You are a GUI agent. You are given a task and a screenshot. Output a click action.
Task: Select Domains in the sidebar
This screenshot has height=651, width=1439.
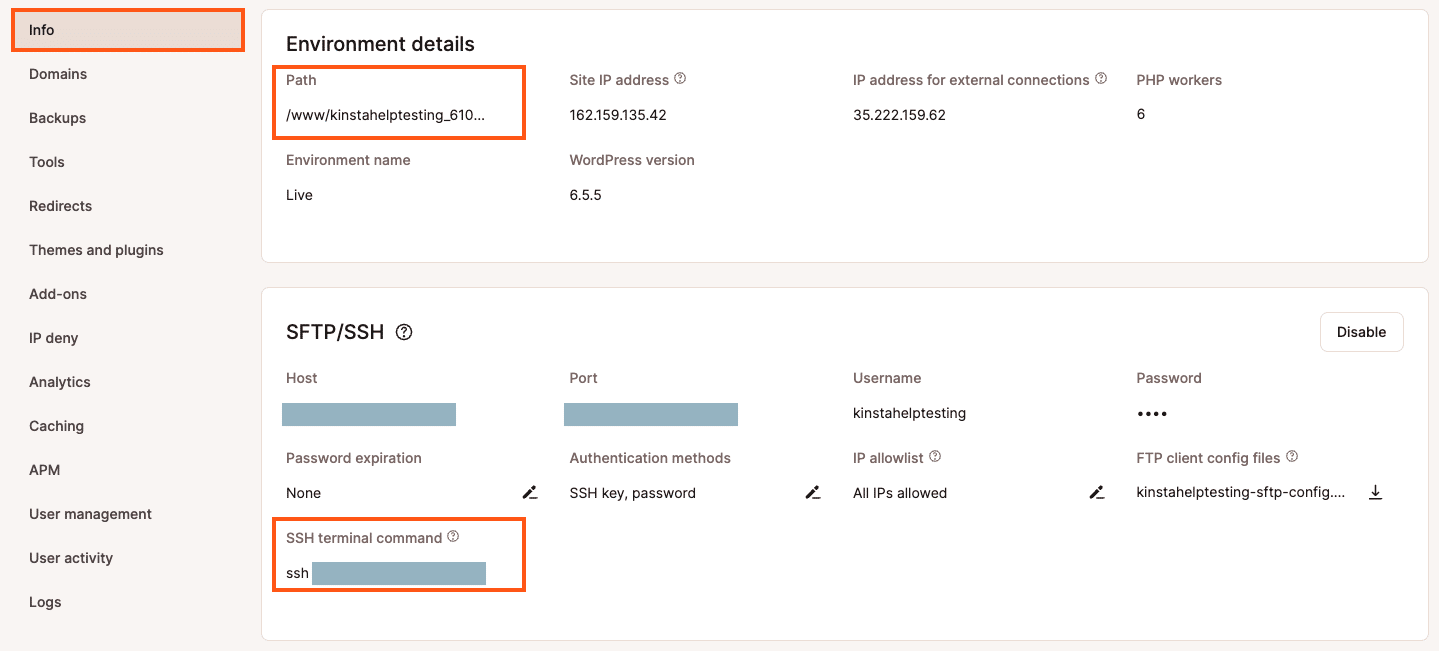[57, 74]
